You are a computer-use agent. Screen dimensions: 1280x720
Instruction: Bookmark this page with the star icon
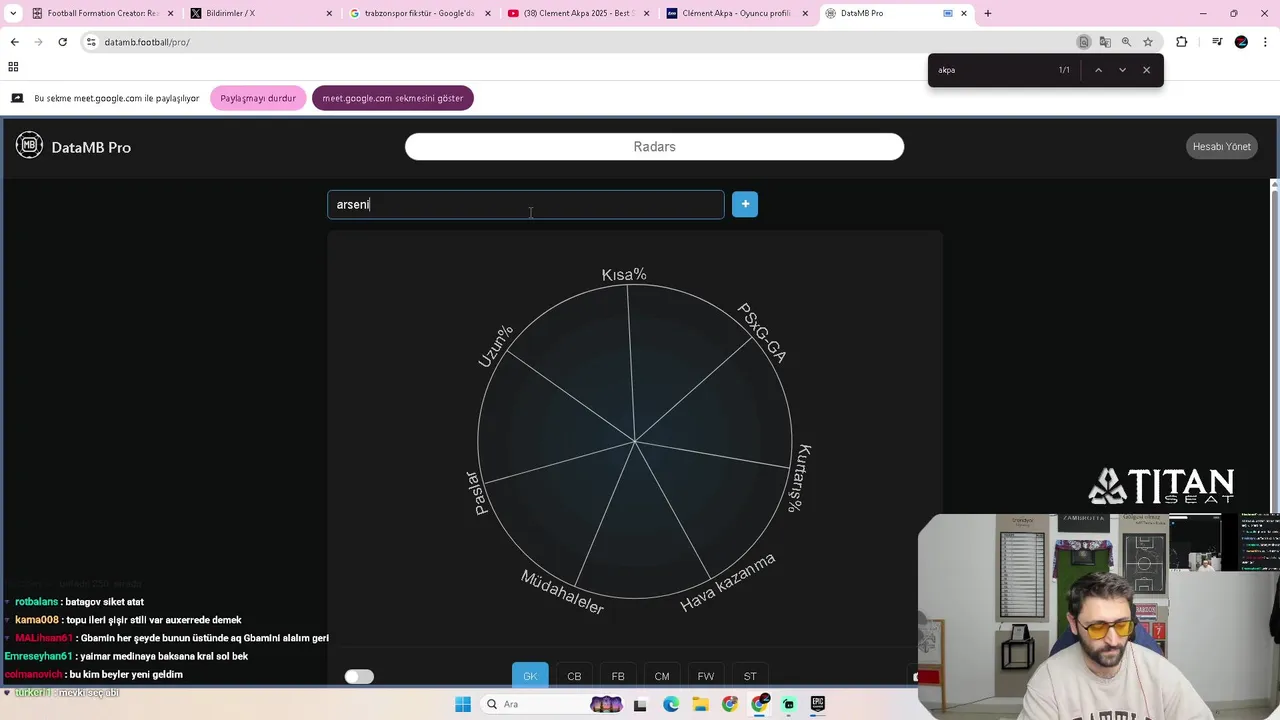(1148, 42)
